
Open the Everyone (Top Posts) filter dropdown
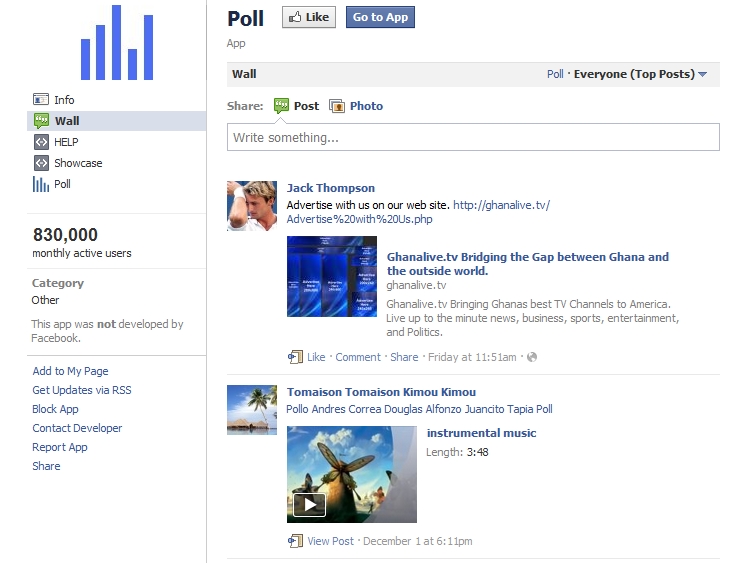point(640,74)
